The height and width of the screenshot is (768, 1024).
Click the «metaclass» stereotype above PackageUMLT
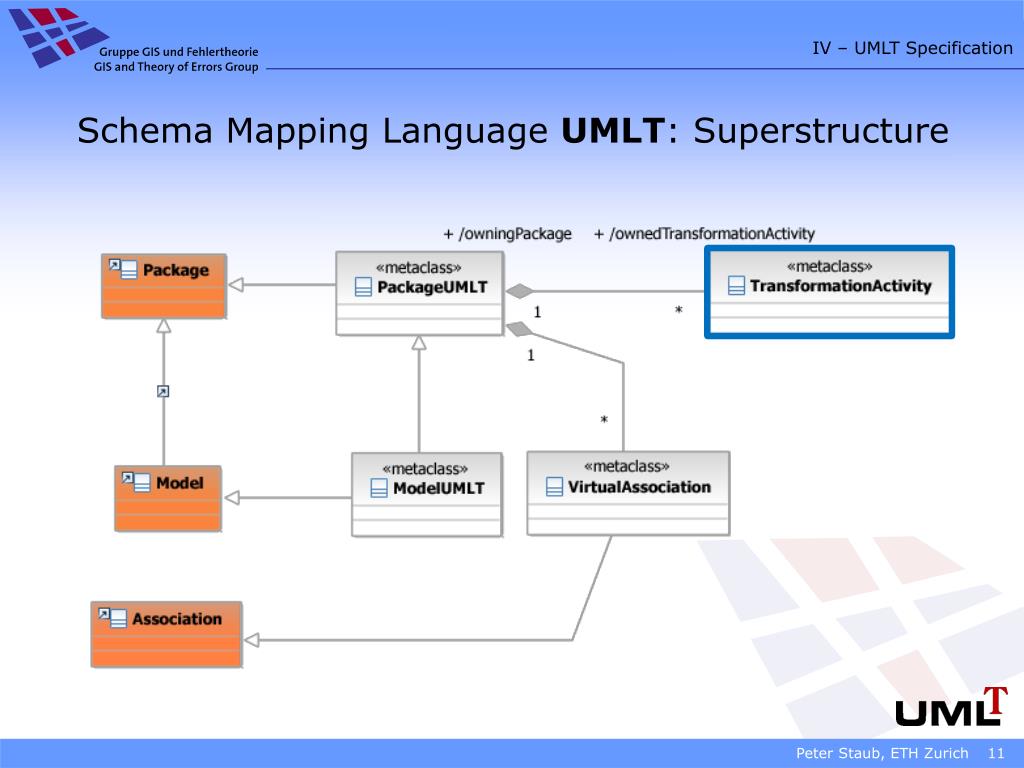[419, 268]
